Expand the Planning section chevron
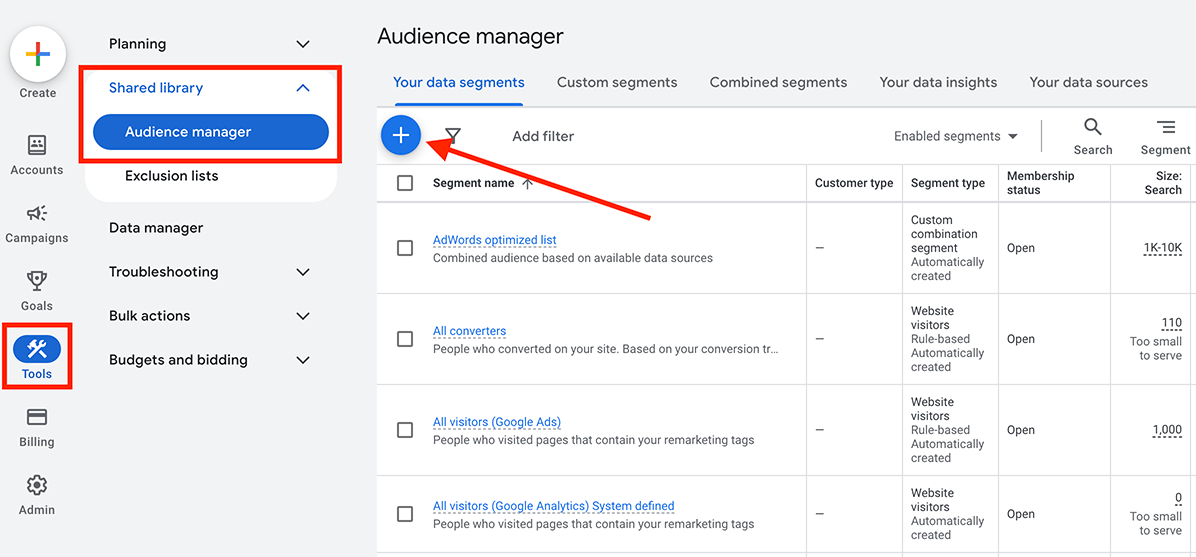The image size is (1196, 557). (303, 44)
